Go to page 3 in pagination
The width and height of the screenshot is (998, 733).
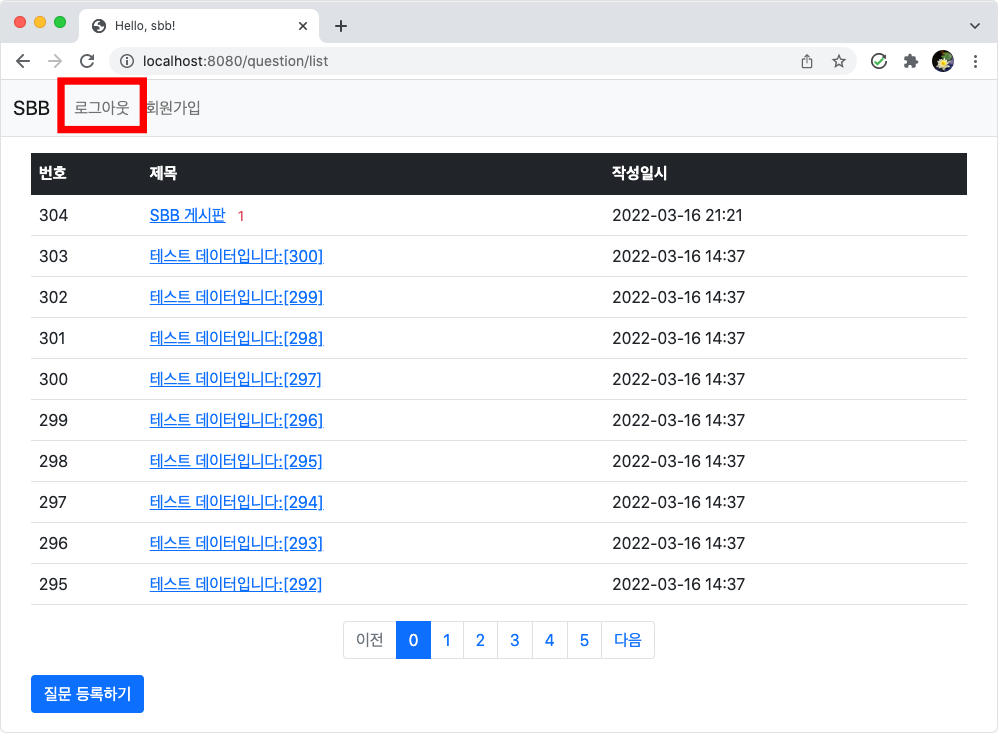tap(515, 640)
